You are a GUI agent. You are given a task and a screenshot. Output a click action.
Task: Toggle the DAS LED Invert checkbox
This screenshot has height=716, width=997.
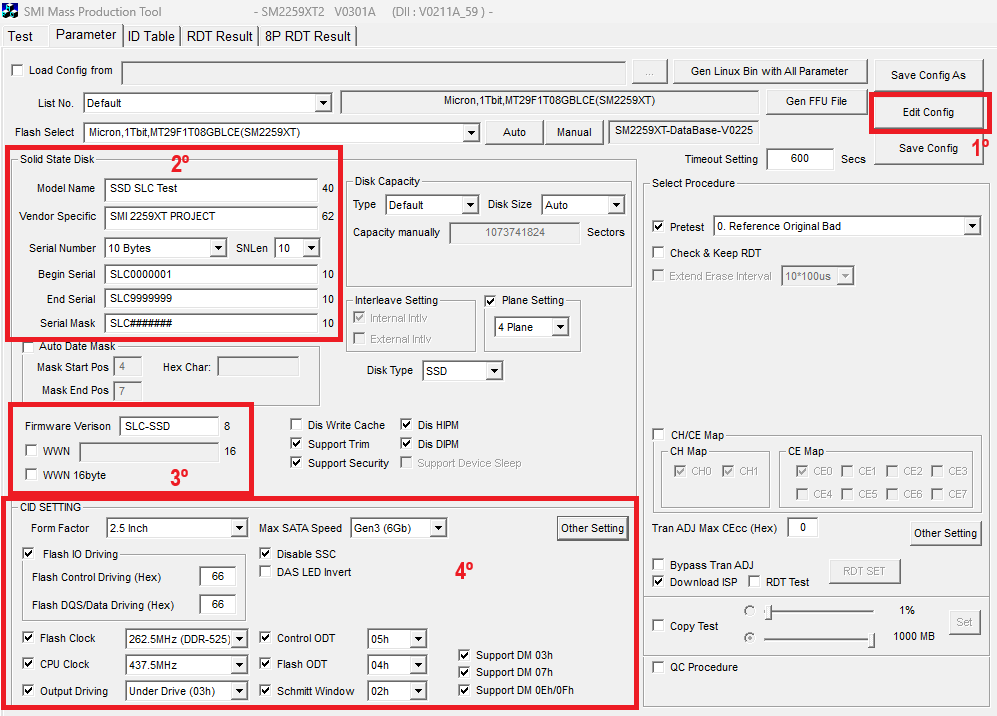click(x=265, y=572)
